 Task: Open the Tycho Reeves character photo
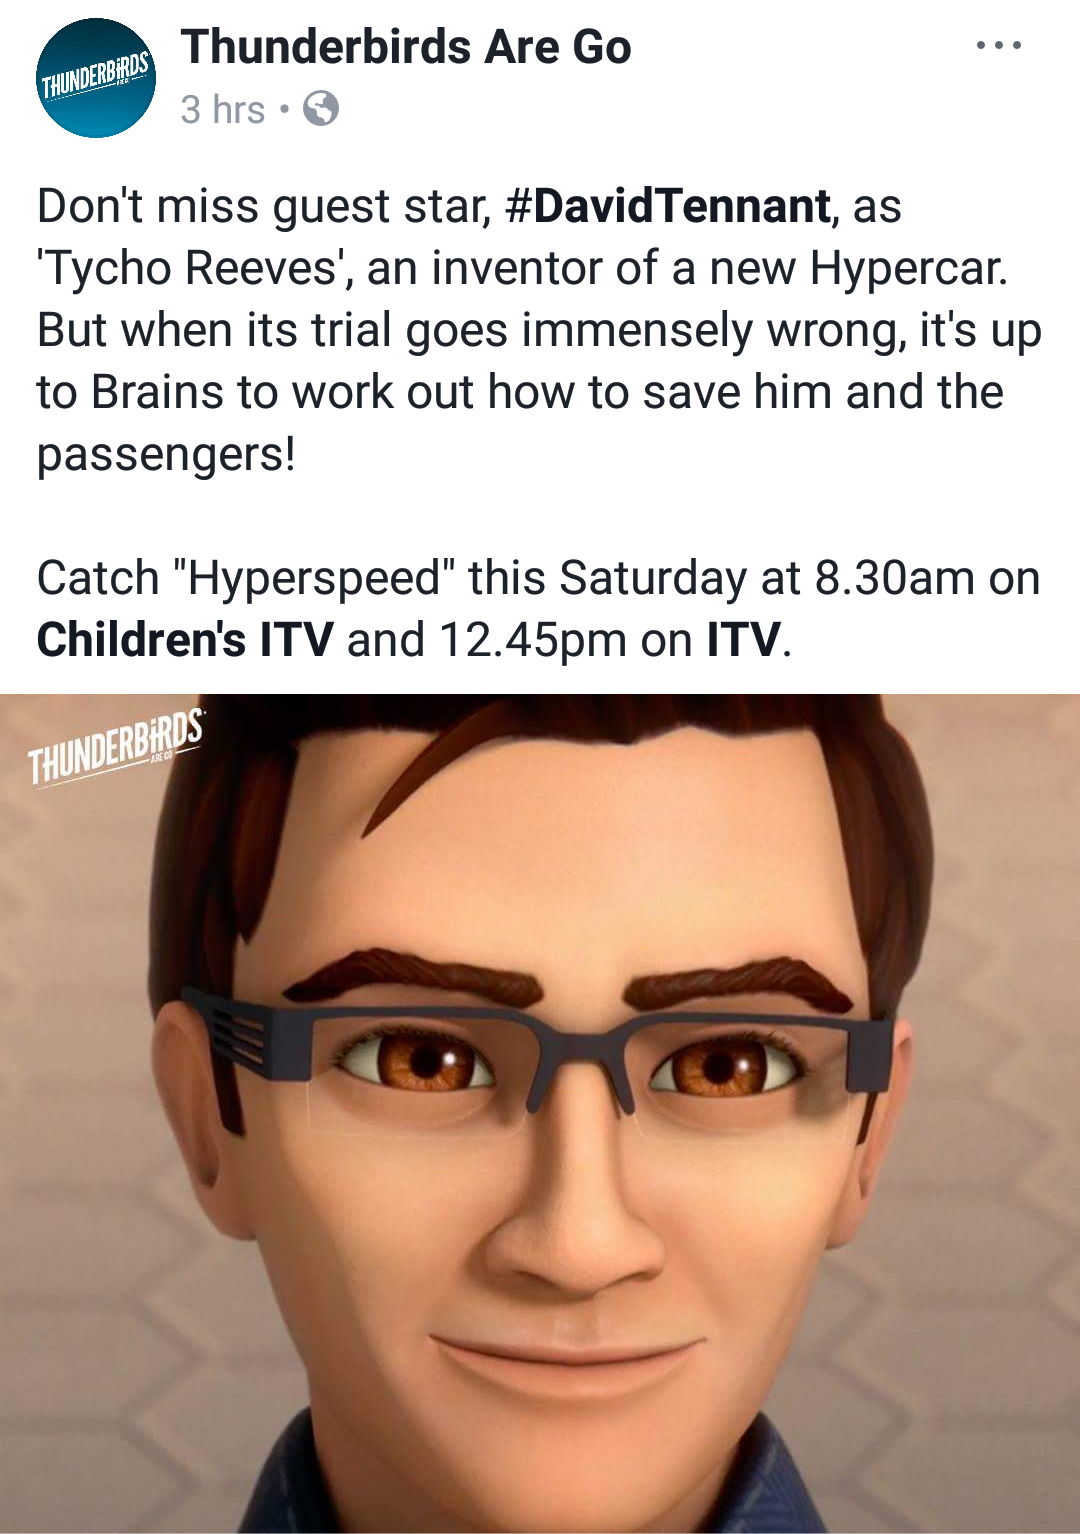tap(540, 1113)
